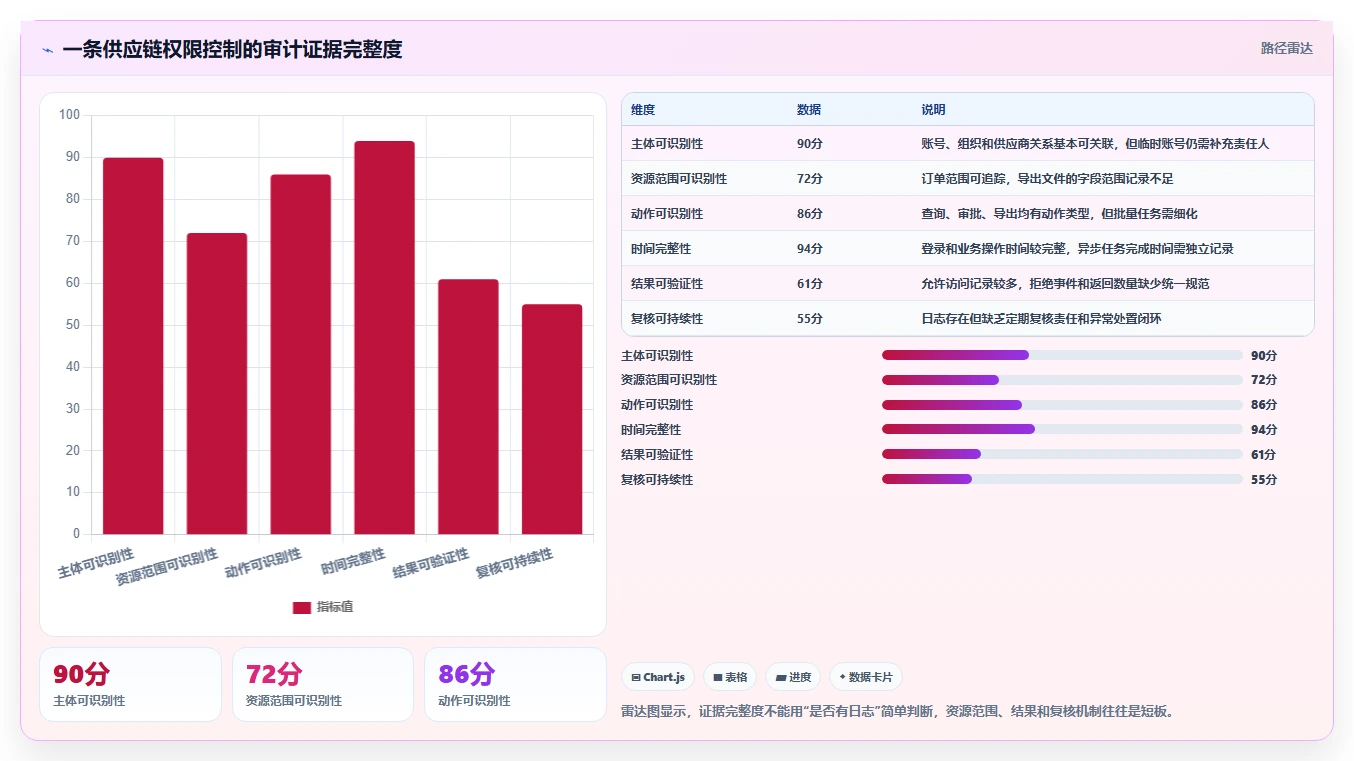This screenshot has width=1354, height=761.
Task: Click the 动作可识别性 bar in the chart
Action: 301,354
